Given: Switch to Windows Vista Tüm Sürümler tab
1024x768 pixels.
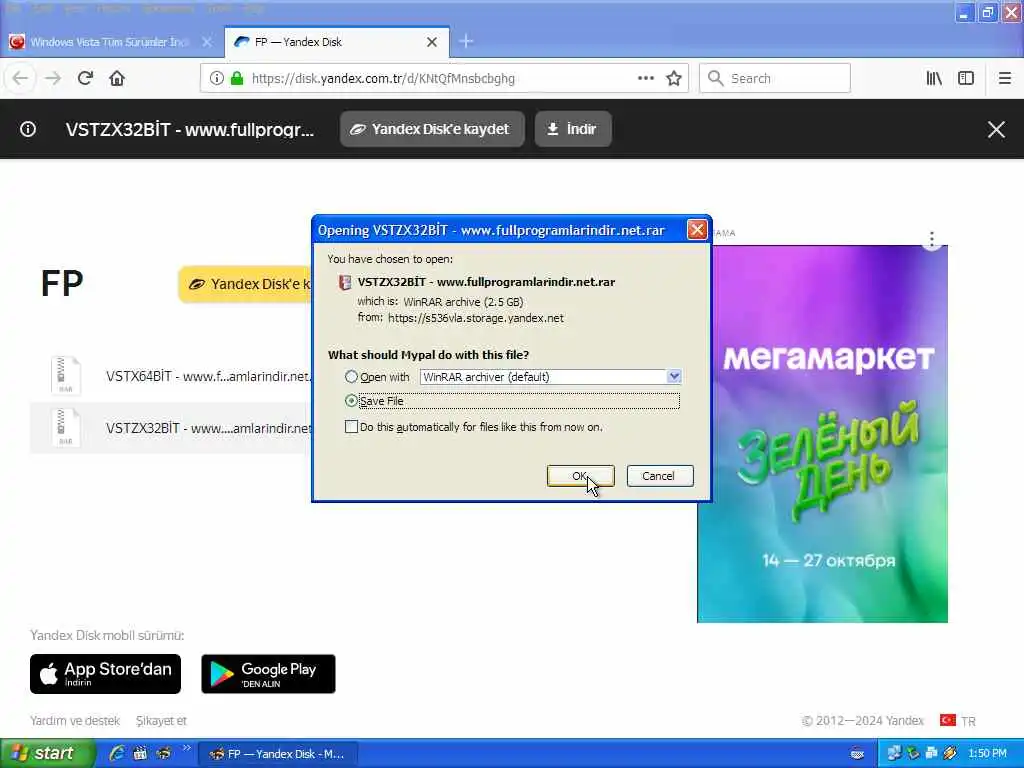Looking at the screenshot, I should point(108,42).
